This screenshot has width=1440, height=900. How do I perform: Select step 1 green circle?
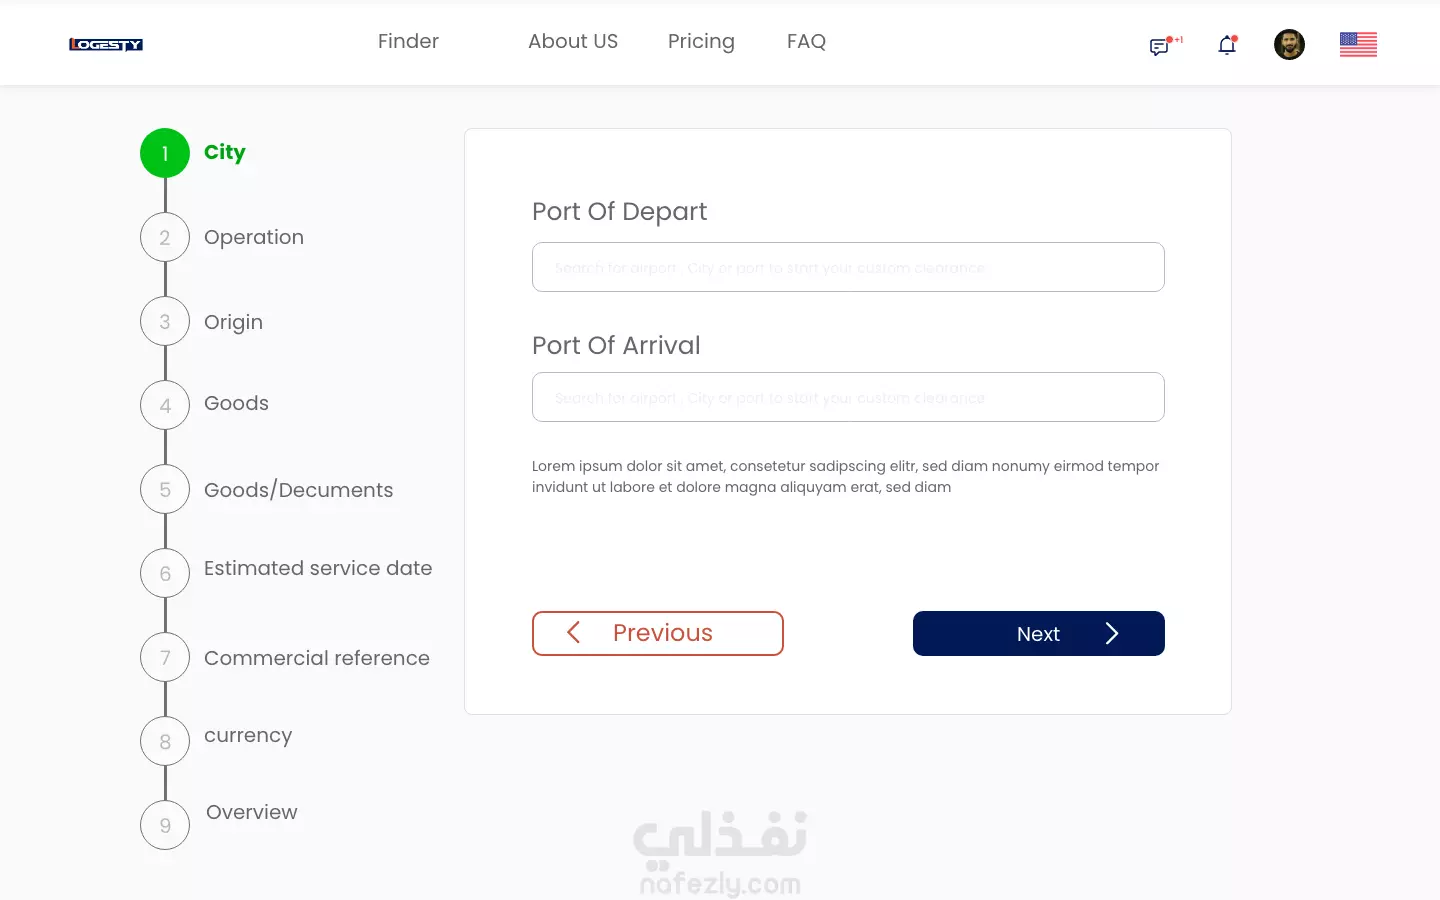165,153
